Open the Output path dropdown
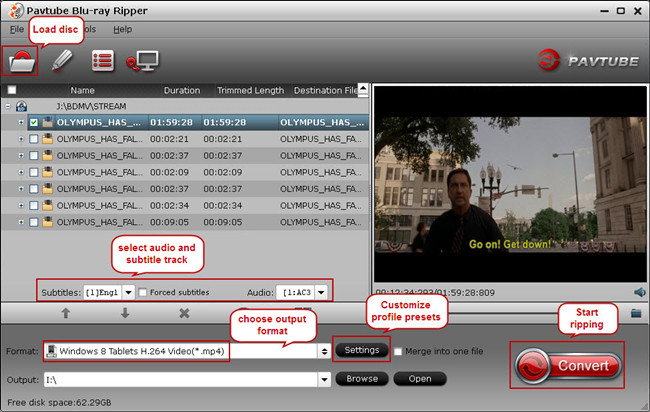Image resolution: width=650 pixels, height=412 pixels. point(324,379)
